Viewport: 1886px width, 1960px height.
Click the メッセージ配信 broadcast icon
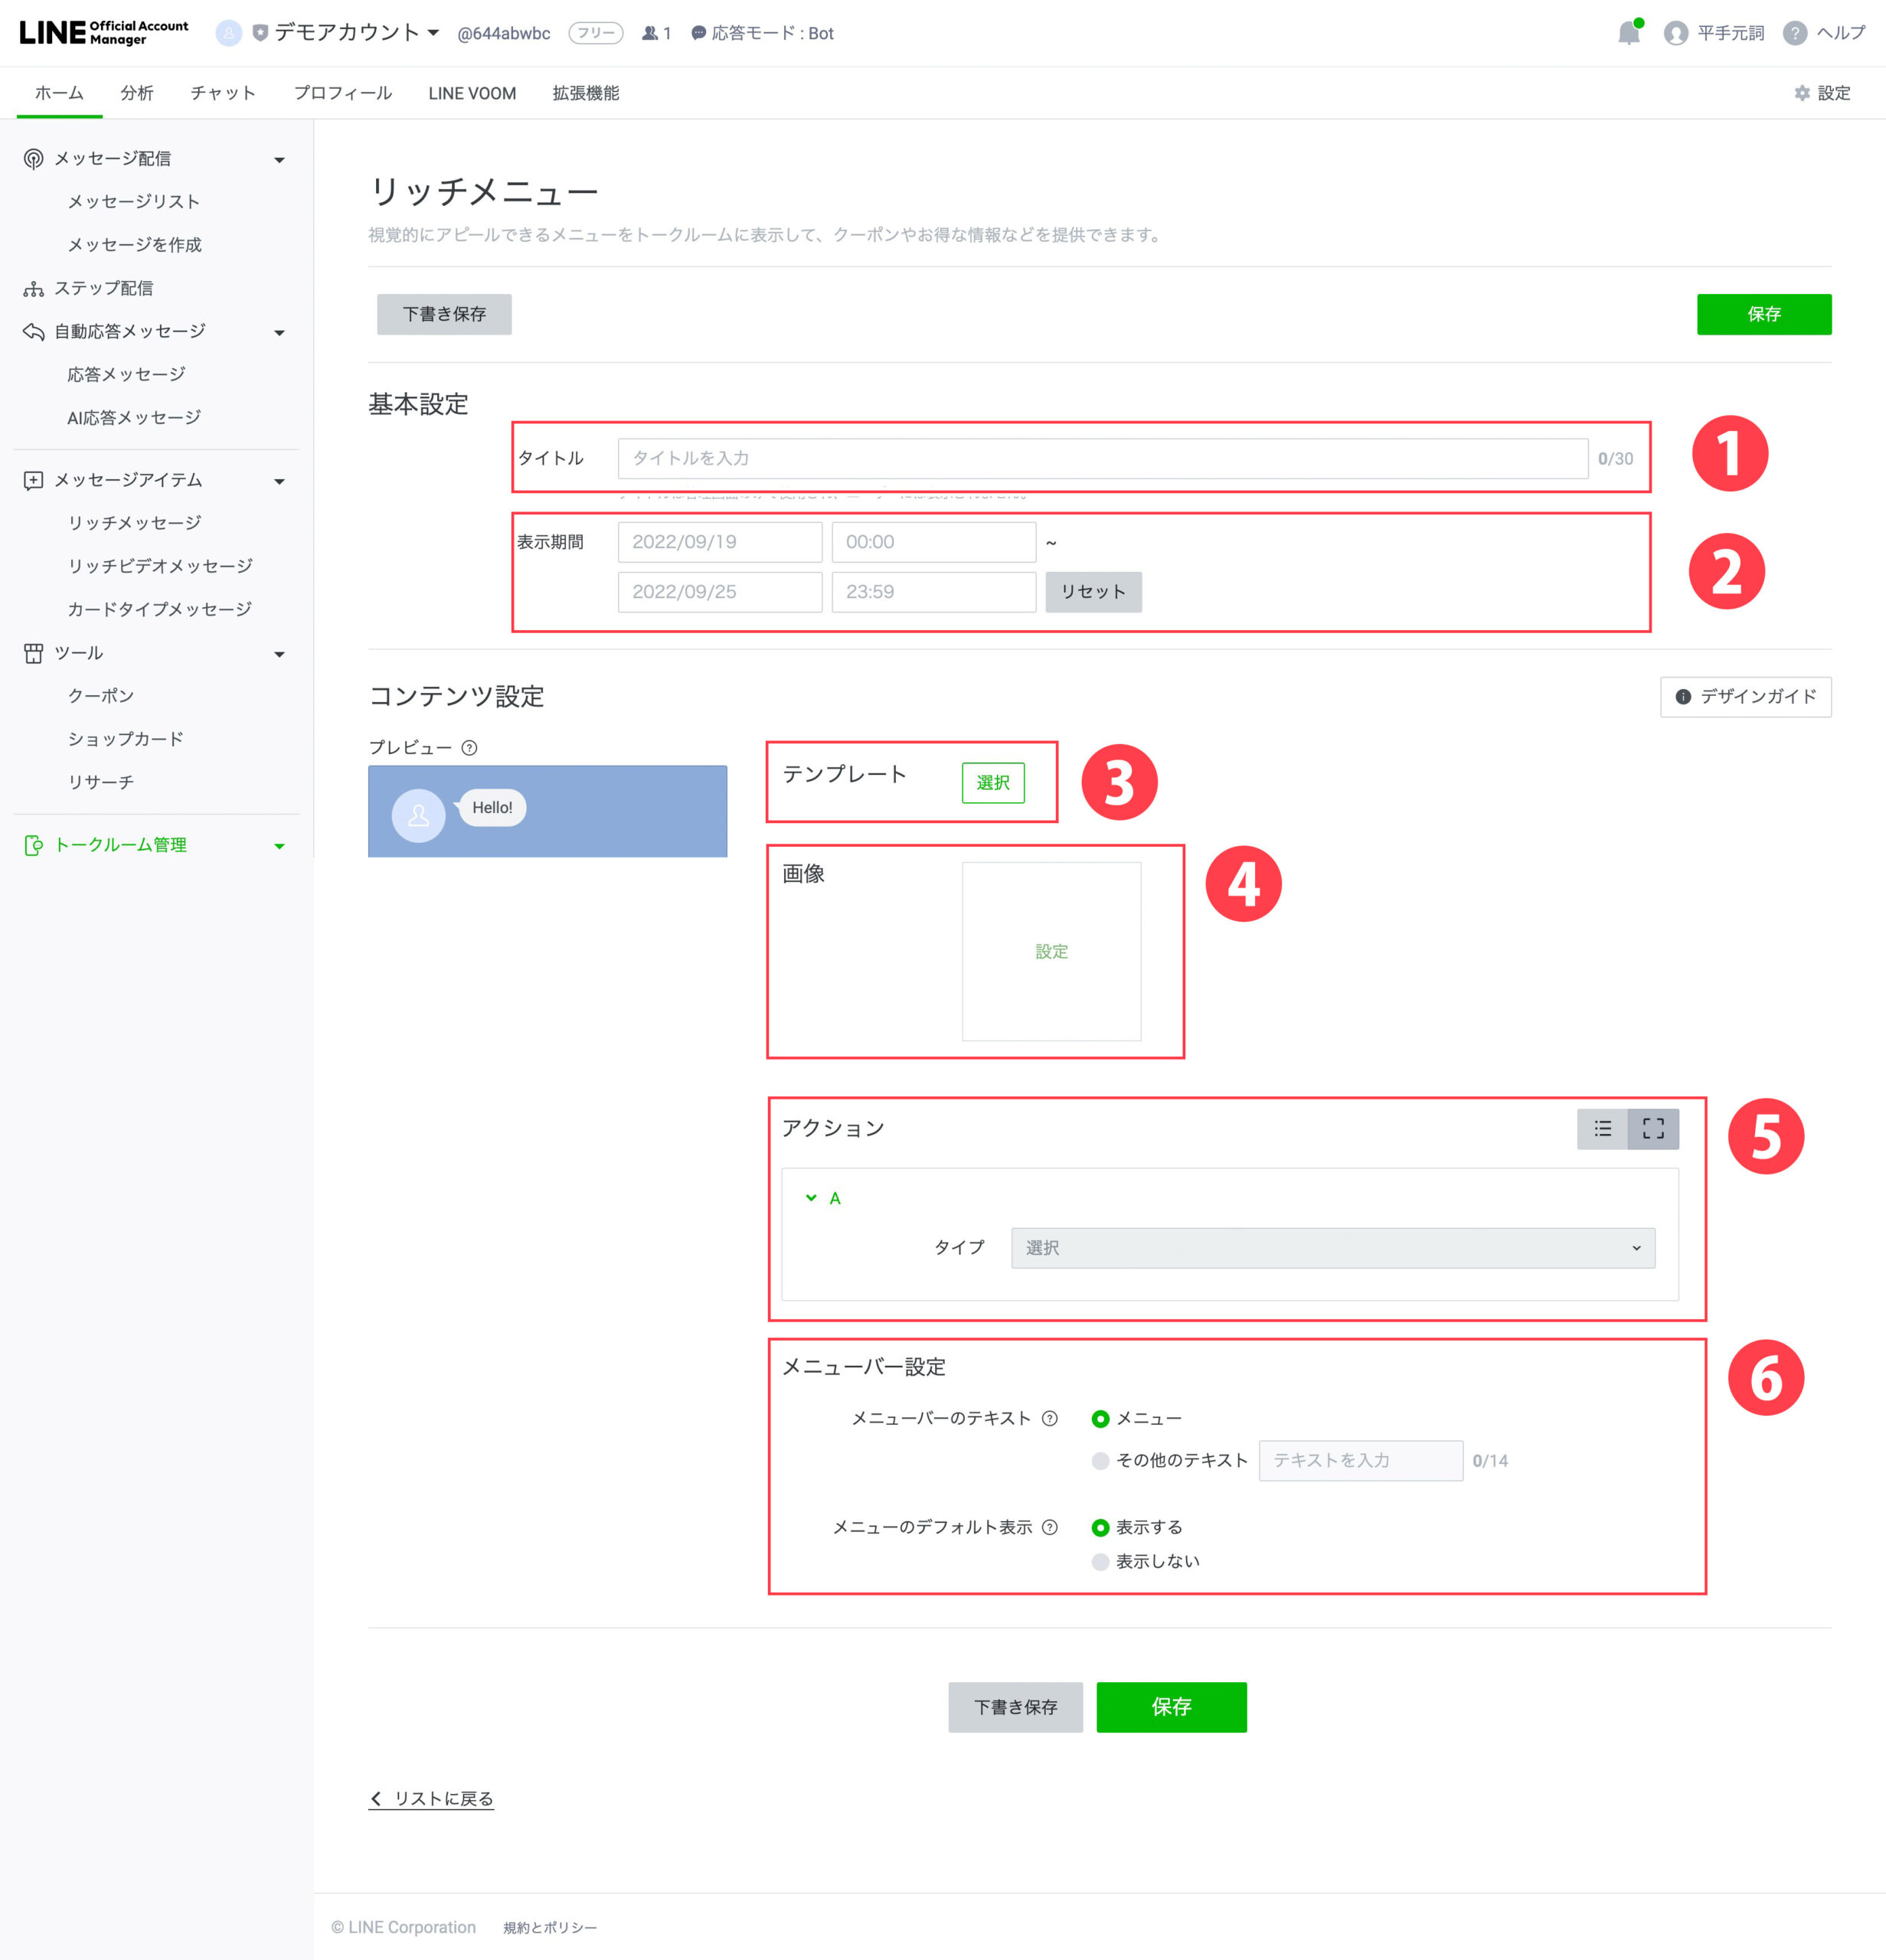coord(34,159)
